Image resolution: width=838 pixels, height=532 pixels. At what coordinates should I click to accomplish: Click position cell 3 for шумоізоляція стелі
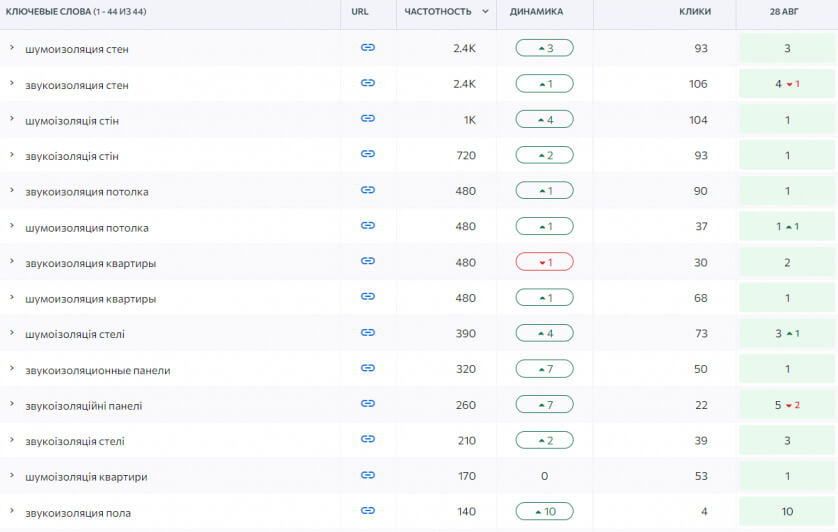[x=787, y=333]
